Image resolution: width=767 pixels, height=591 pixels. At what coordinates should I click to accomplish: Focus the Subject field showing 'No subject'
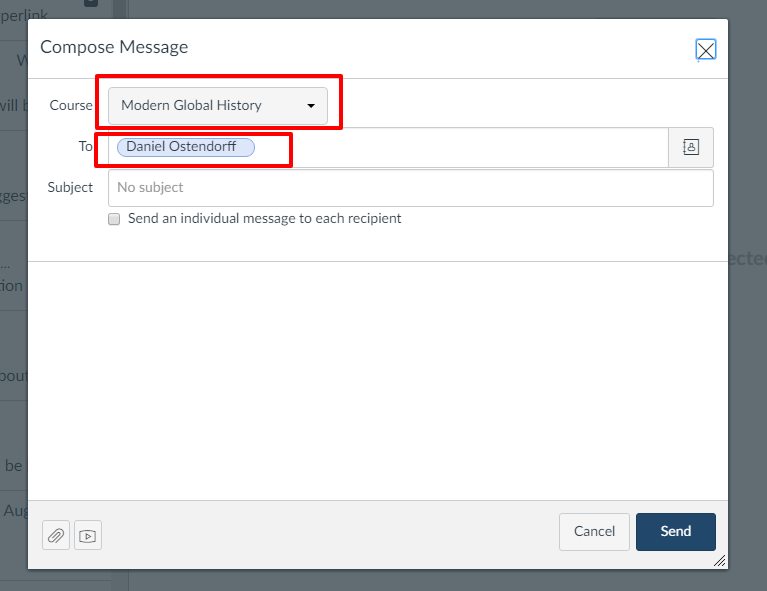410,187
